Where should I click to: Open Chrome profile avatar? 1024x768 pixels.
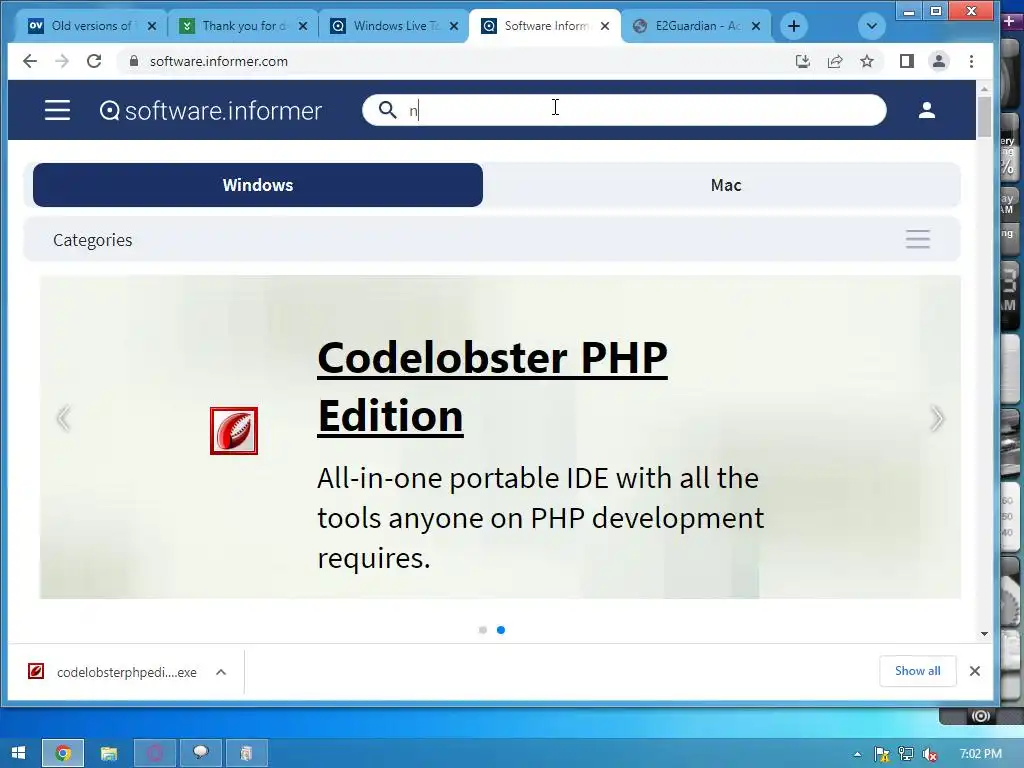[x=939, y=61]
